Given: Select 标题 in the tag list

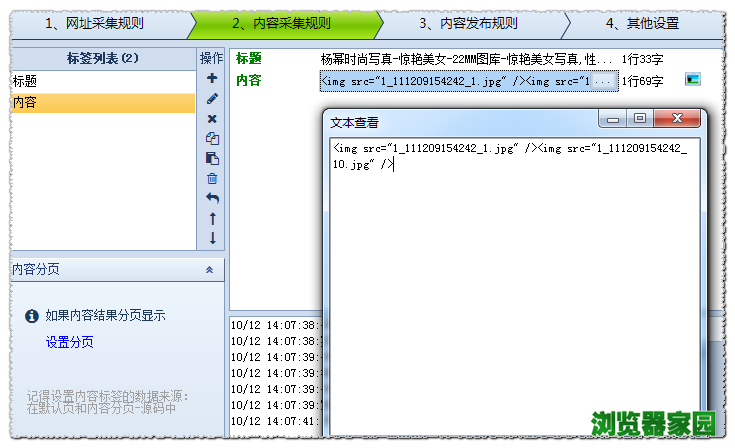Looking at the screenshot, I should tap(100, 81).
